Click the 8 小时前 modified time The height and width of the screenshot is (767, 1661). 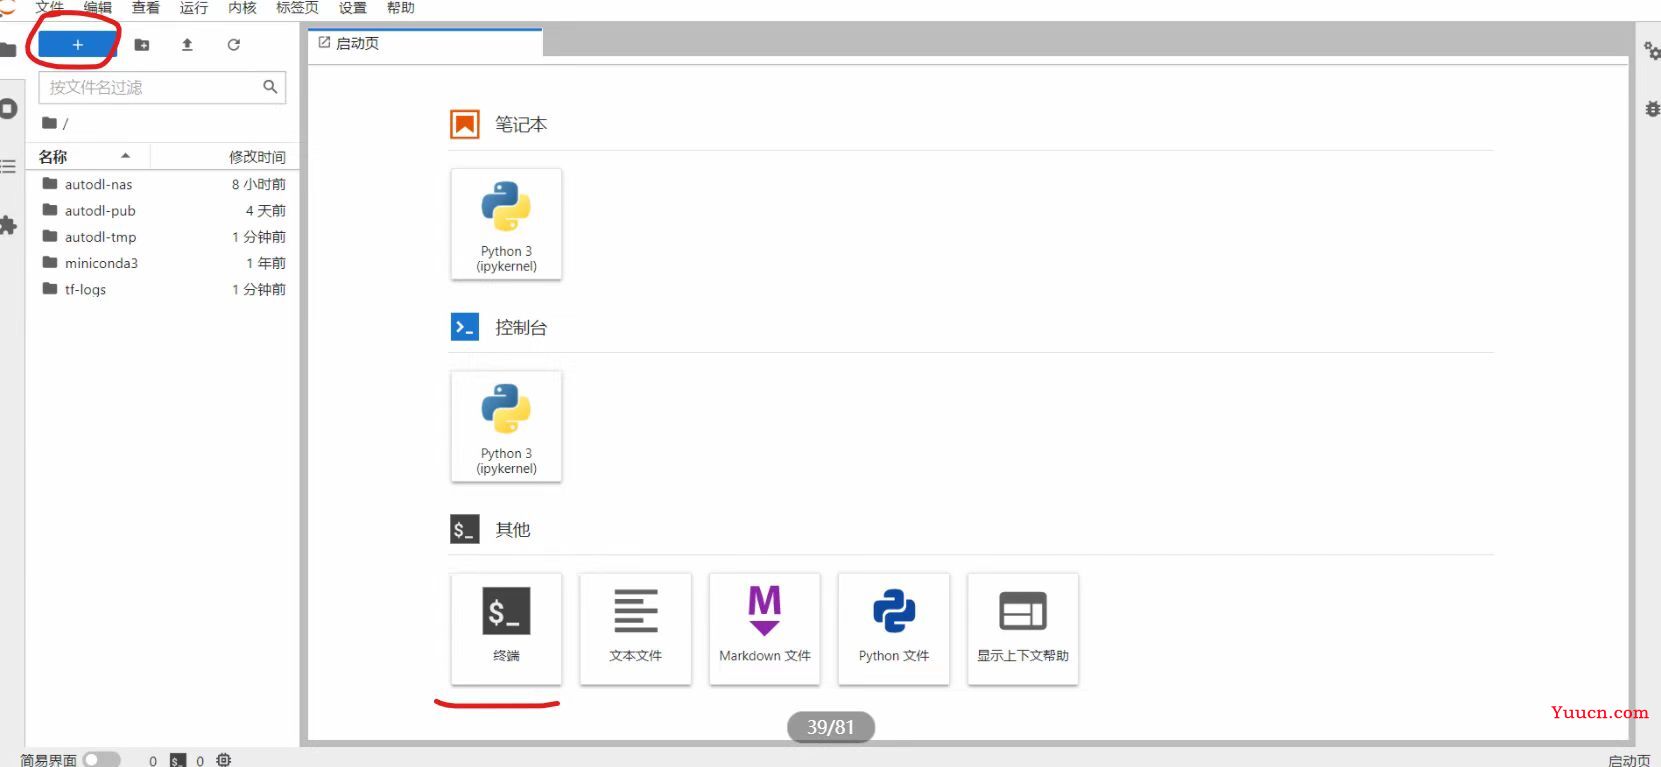(x=259, y=184)
